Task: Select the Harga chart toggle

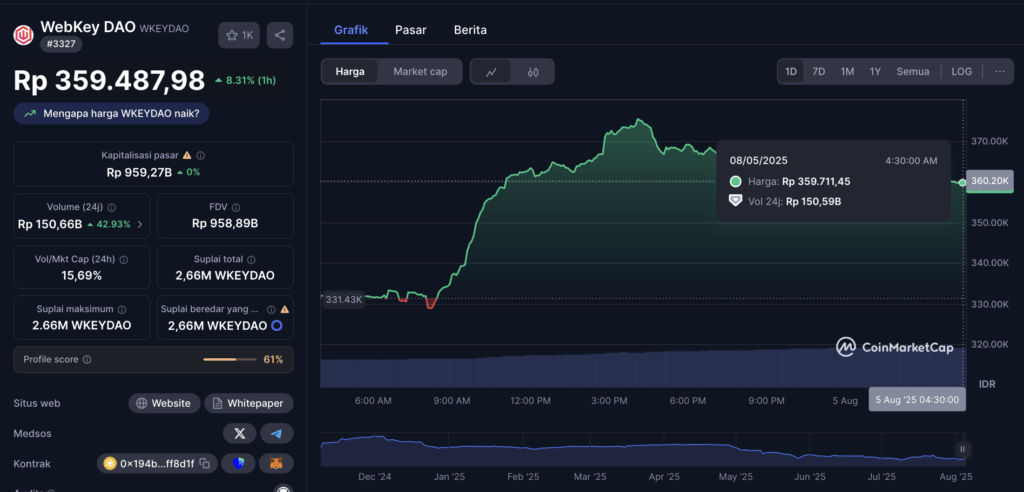Action: (x=350, y=72)
